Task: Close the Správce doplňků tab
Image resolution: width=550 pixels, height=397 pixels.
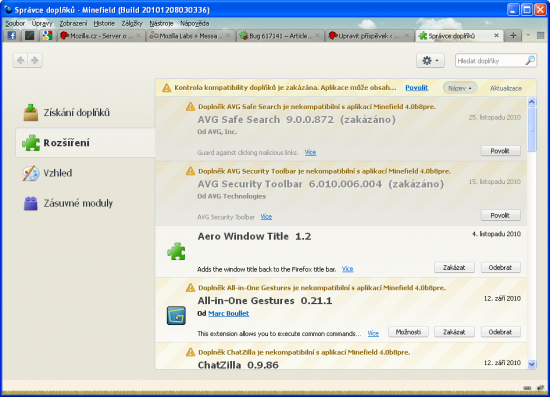Action: (x=496, y=35)
